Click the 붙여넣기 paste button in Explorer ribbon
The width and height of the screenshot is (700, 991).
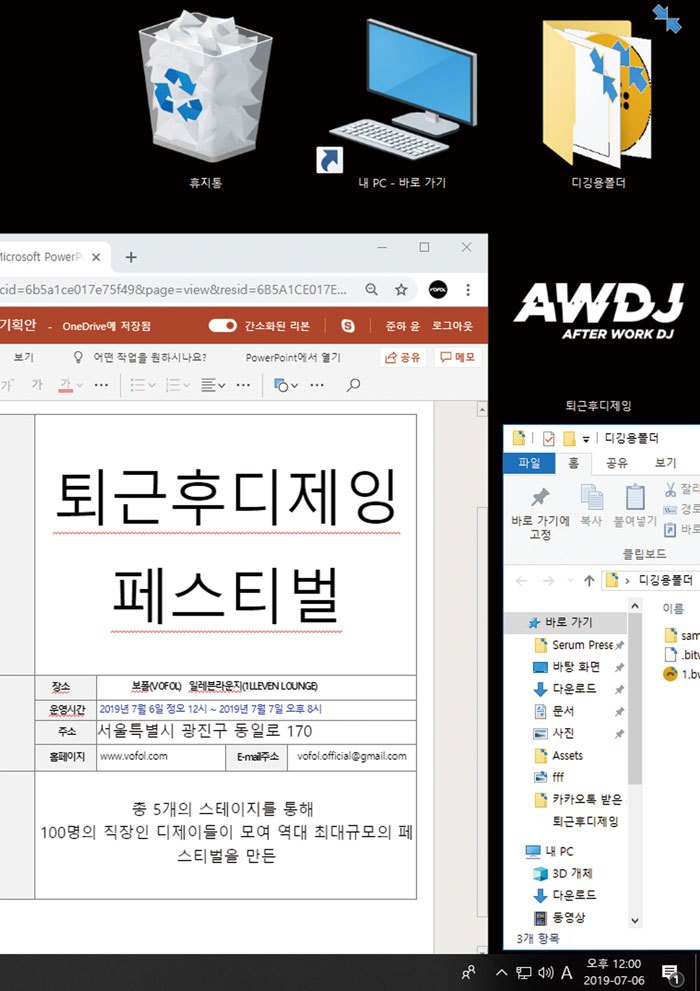tap(635, 506)
